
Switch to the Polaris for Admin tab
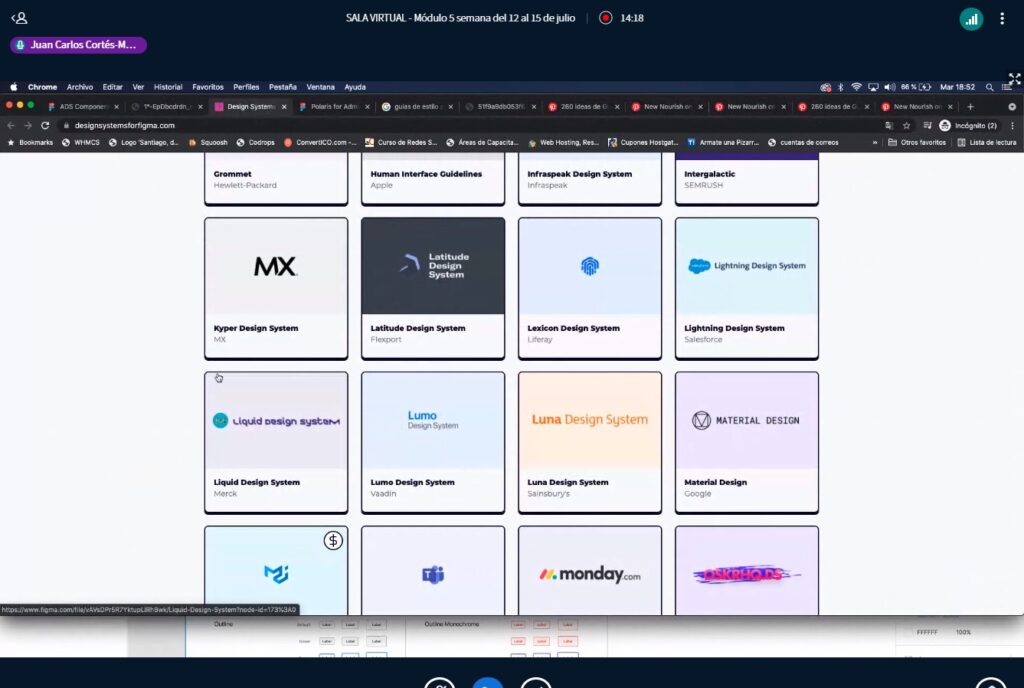[334, 106]
